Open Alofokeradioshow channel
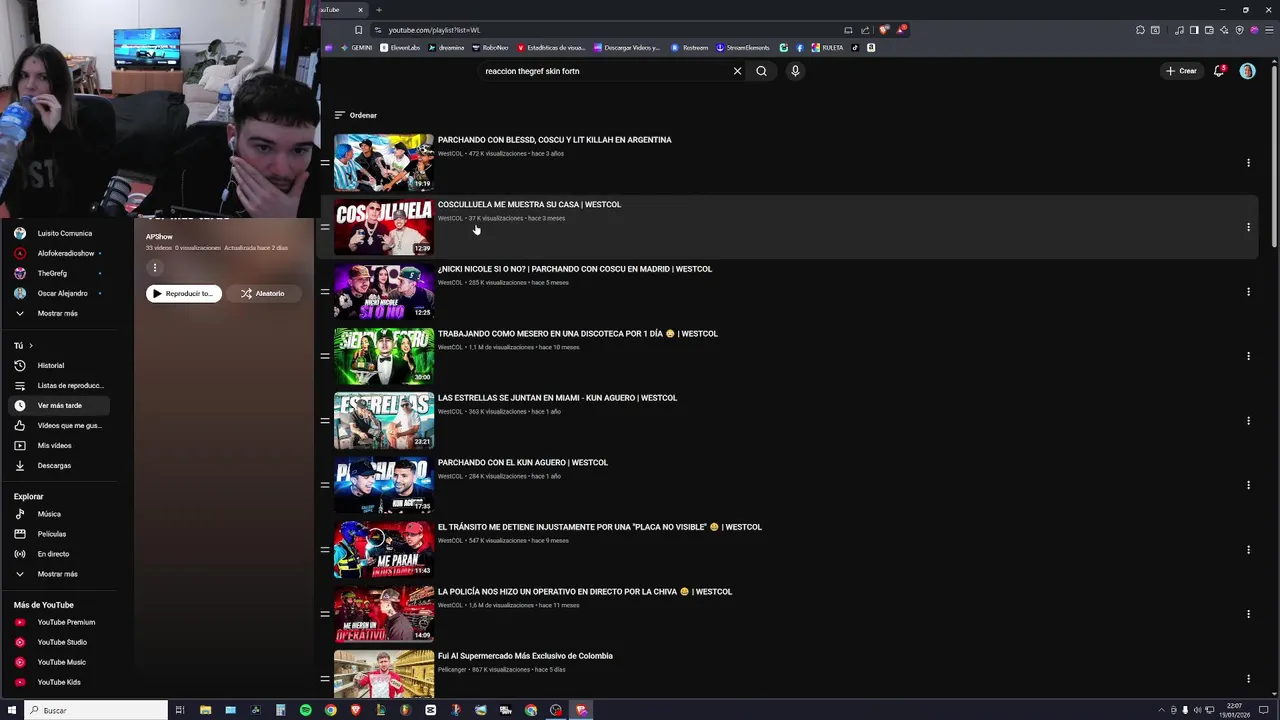 pyautogui.click(x=59, y=253)
